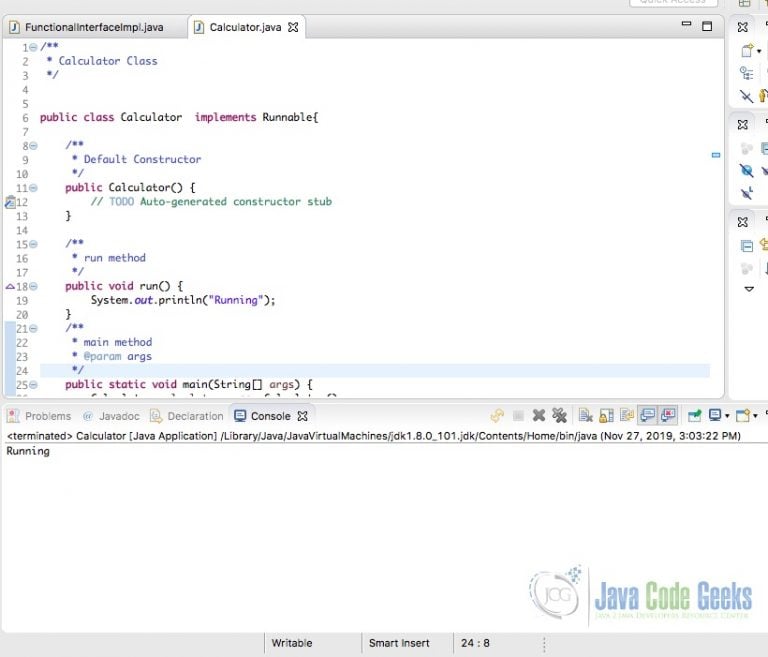The height and width of the screenshot is (657, 768).
Task: Click the Writable status bar entry
Action: pyautogui.click(x=292, y=643)
